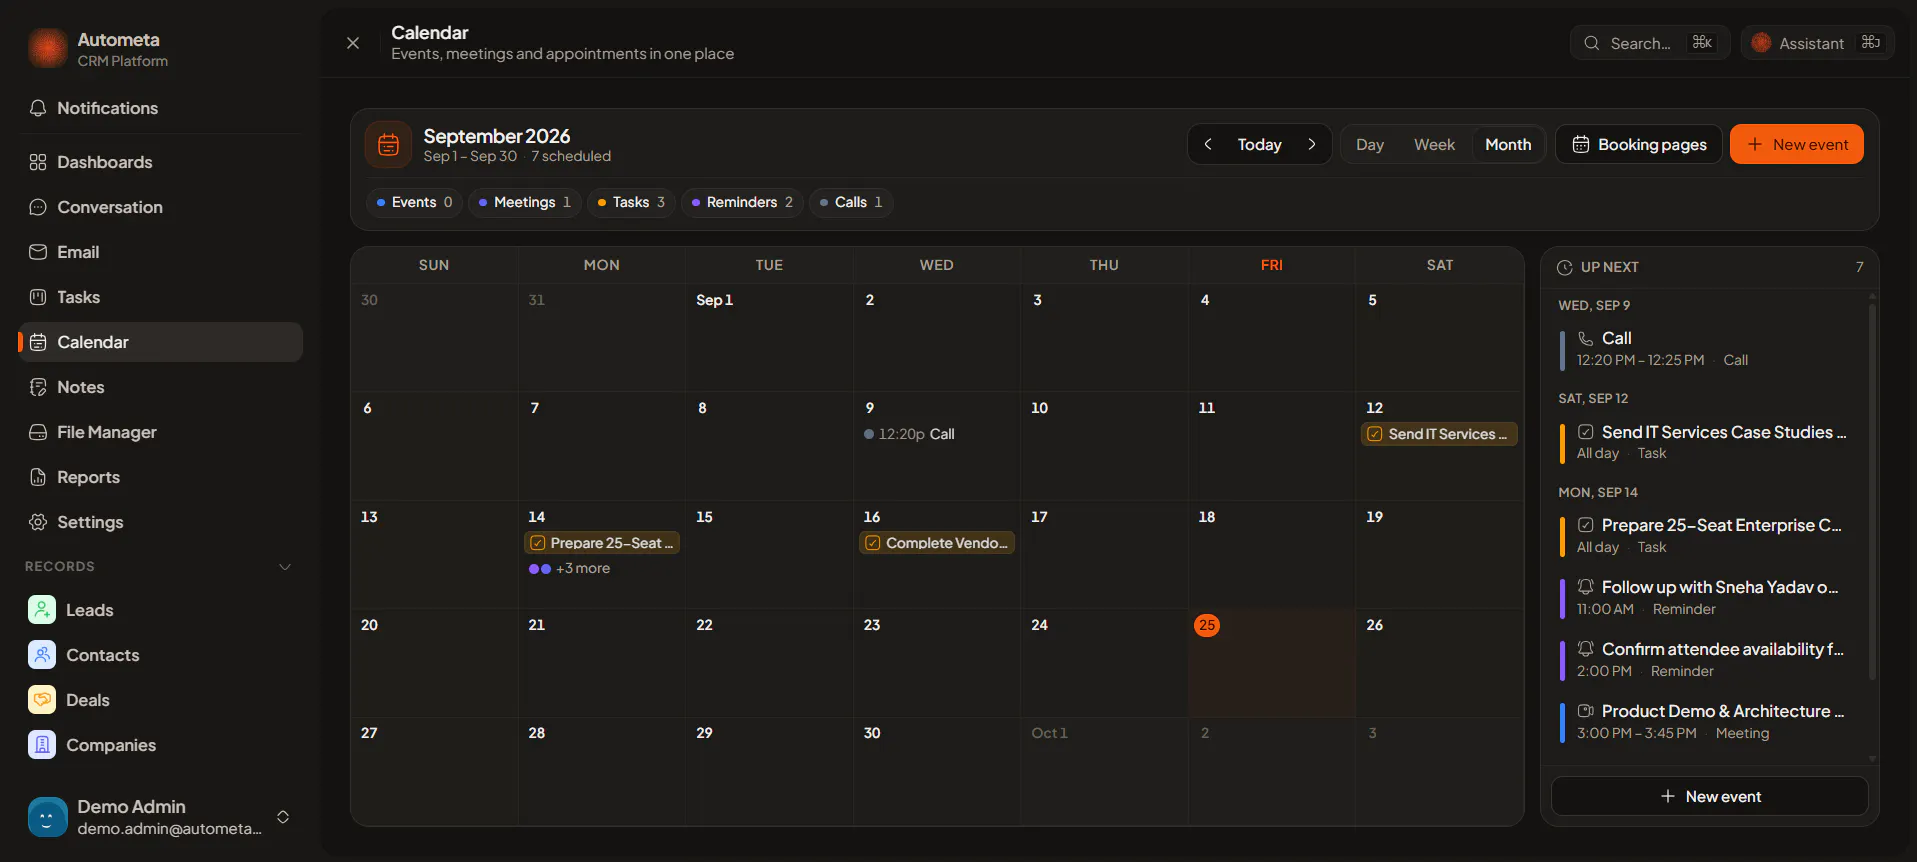
Task: Open Send IT Services task on Sep 12
Action: 1439,434
